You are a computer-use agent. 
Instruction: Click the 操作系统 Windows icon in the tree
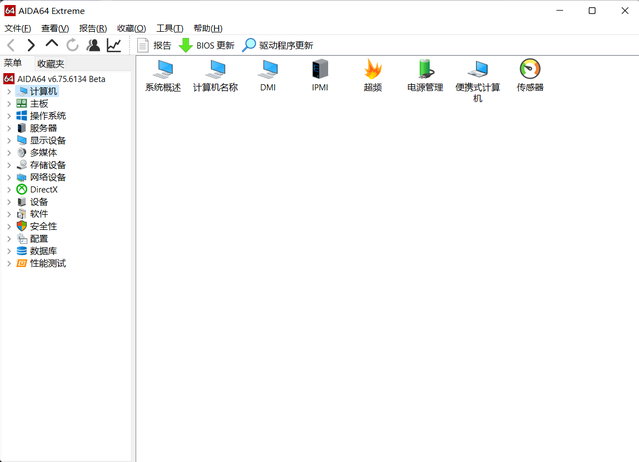22,116
